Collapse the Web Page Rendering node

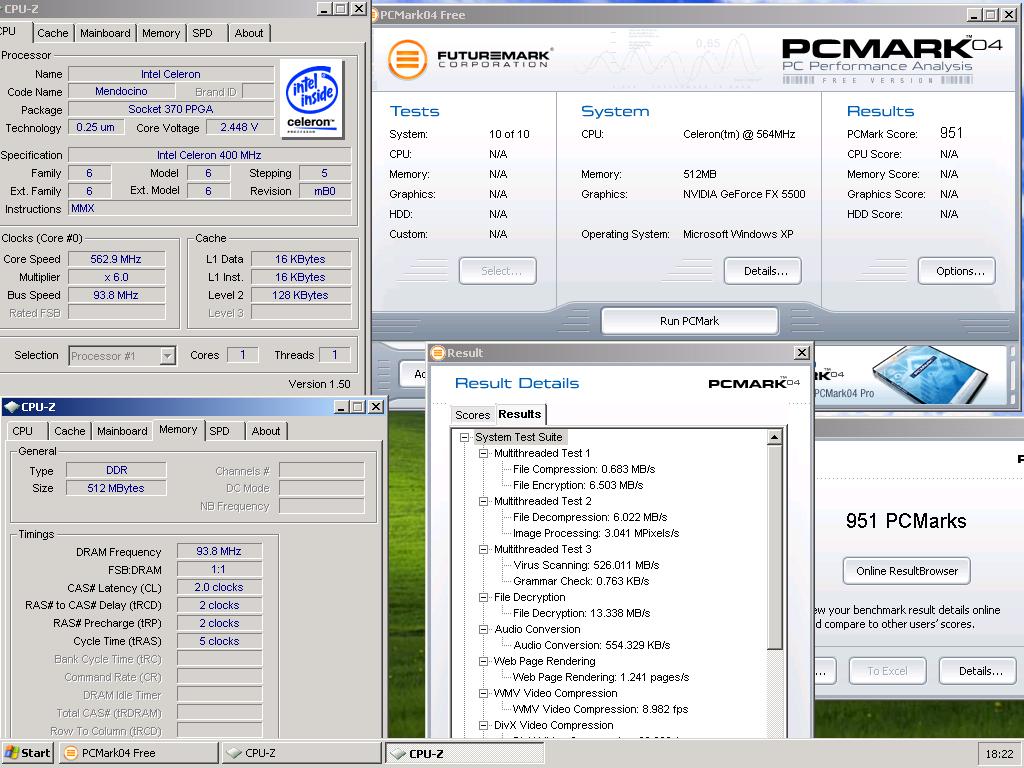(483, 662)
